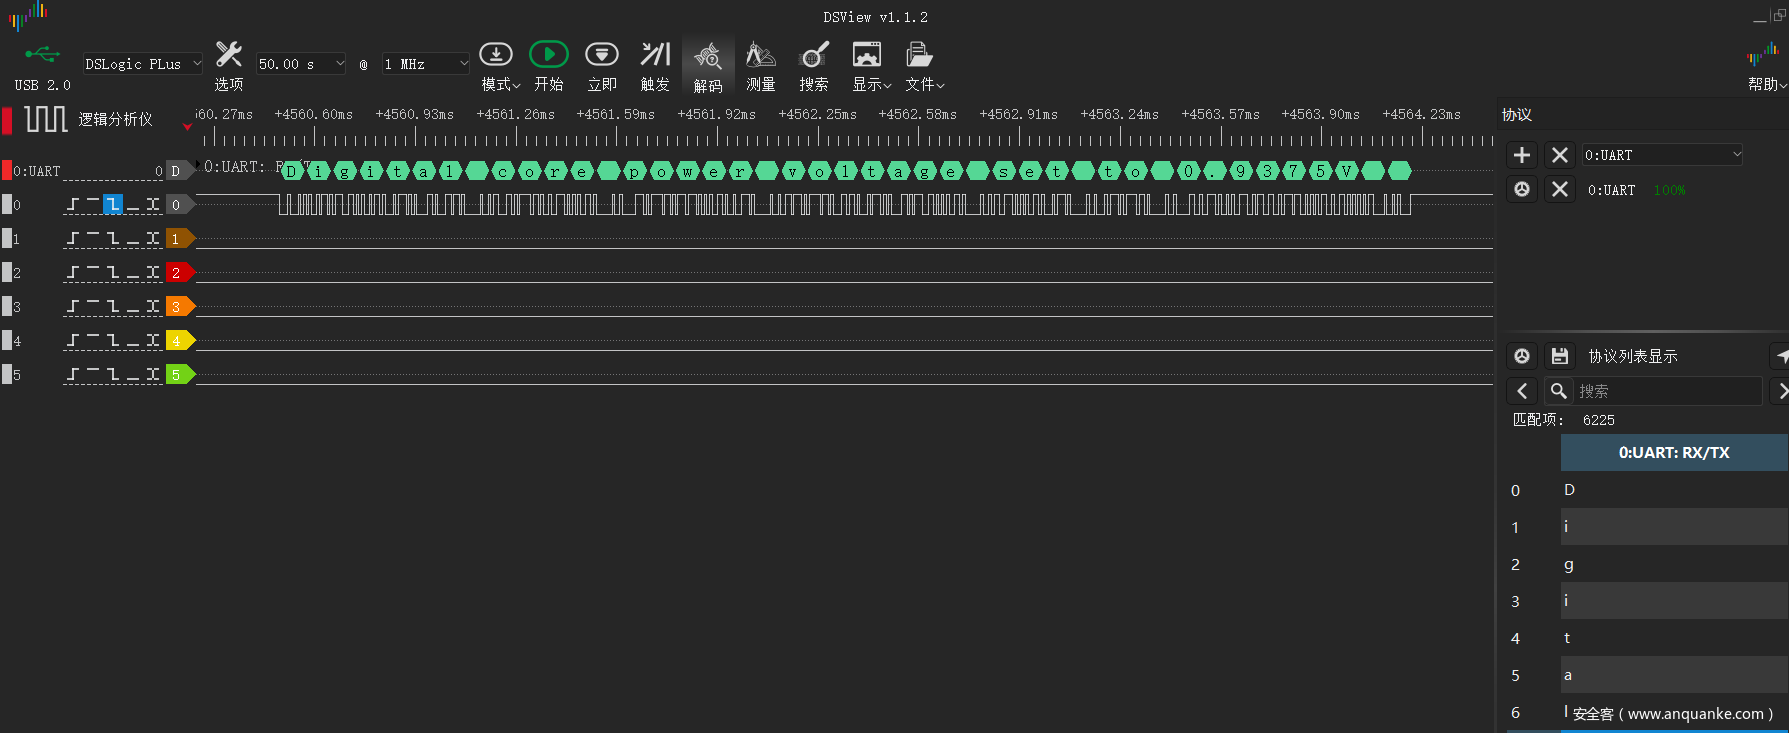
Task: Click the 0:UART: RX/TX column header
Action: pos(1673,453)
